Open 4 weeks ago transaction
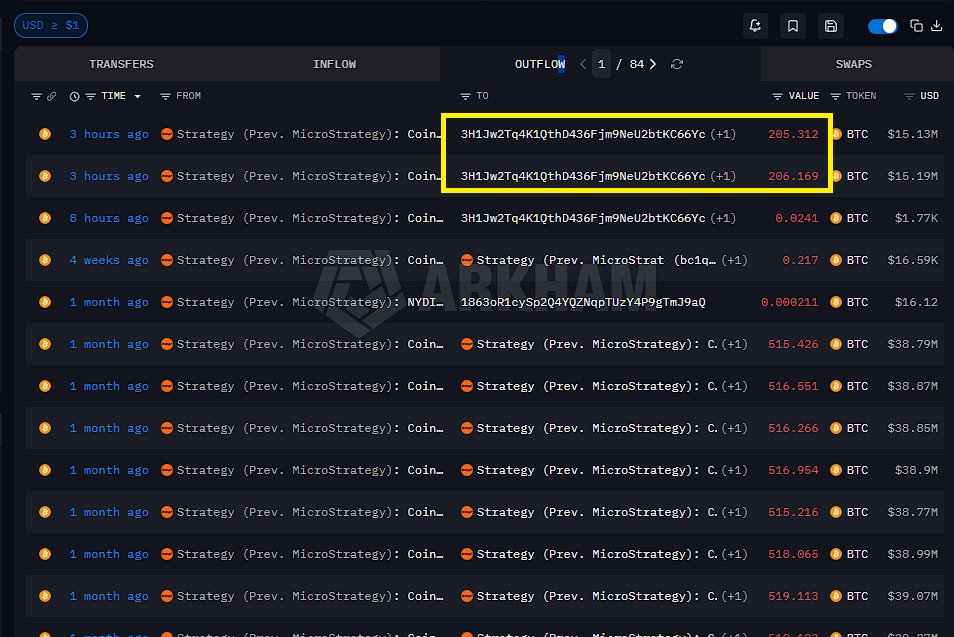 109,260
